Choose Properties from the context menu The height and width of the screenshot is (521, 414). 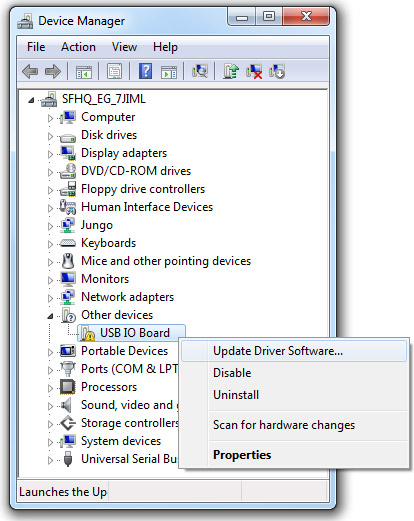(294, 455)
